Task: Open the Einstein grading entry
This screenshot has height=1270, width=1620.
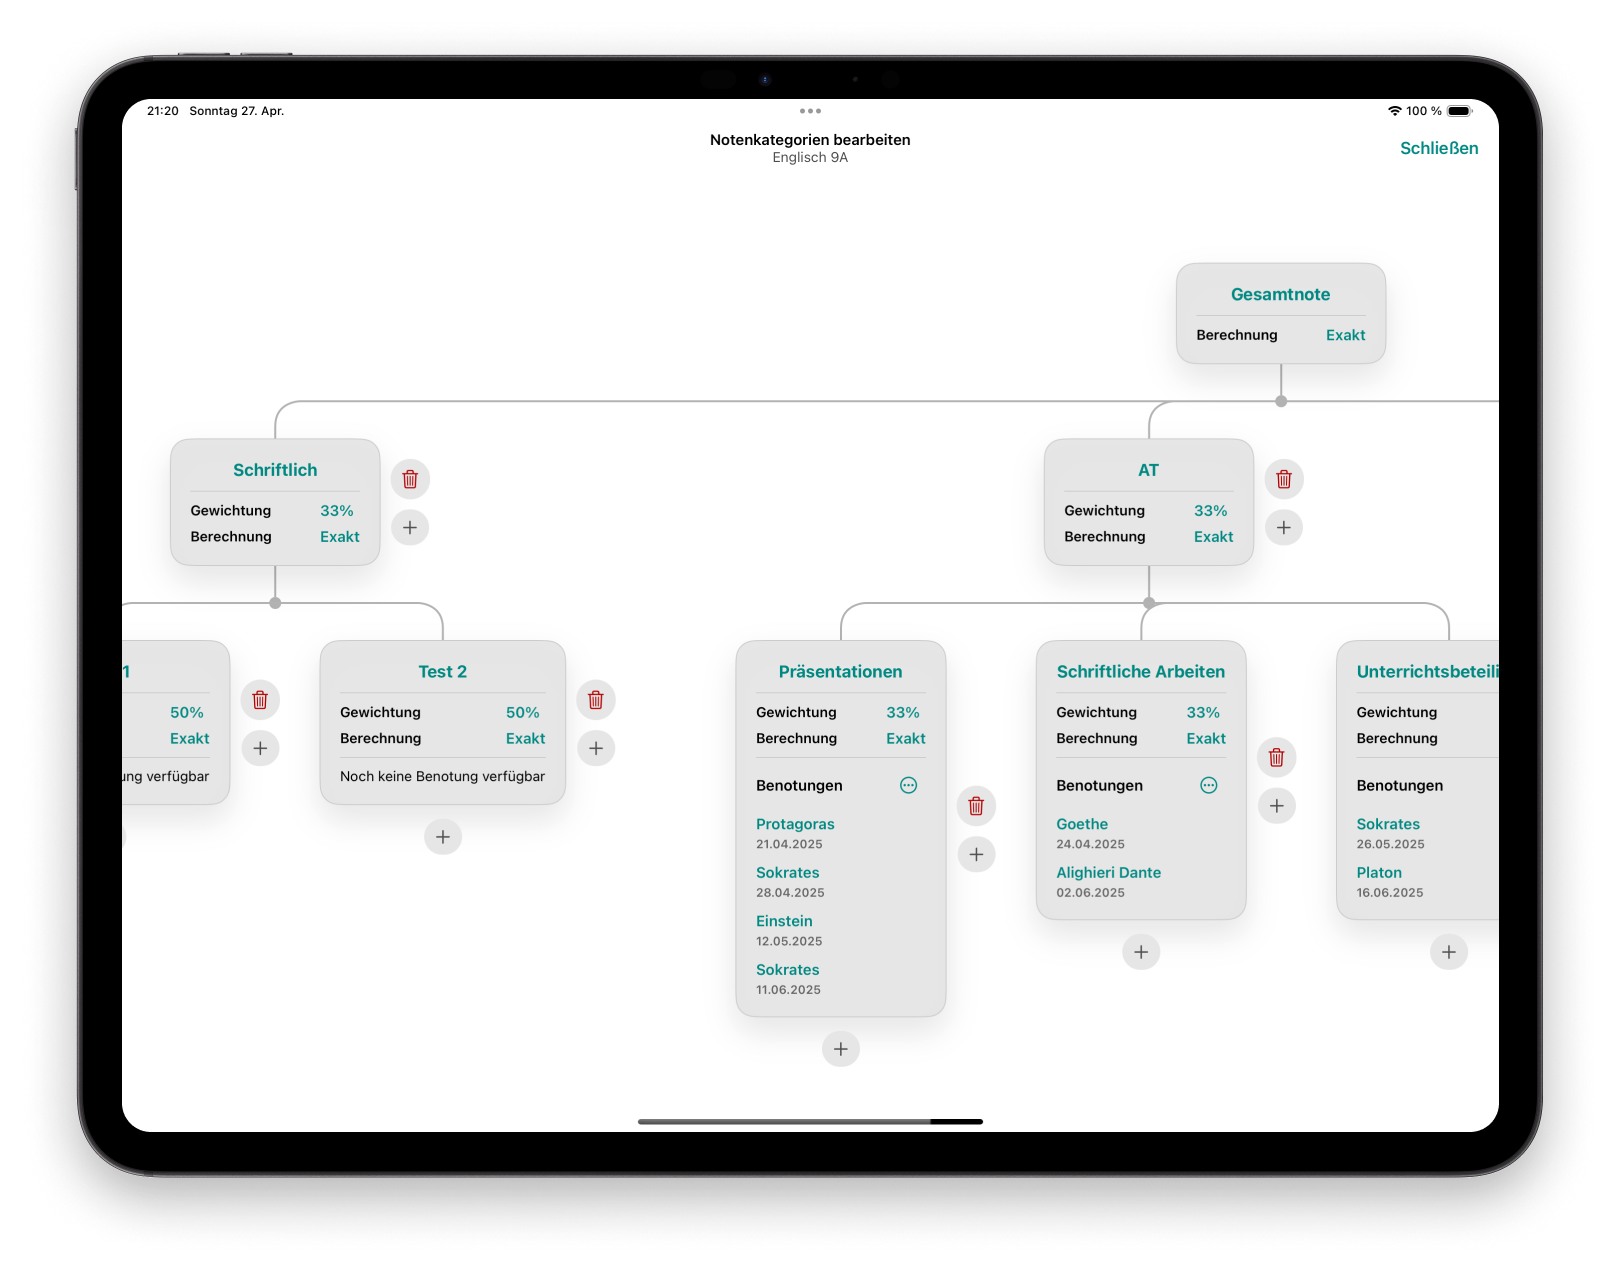Action: pos(789,930)
